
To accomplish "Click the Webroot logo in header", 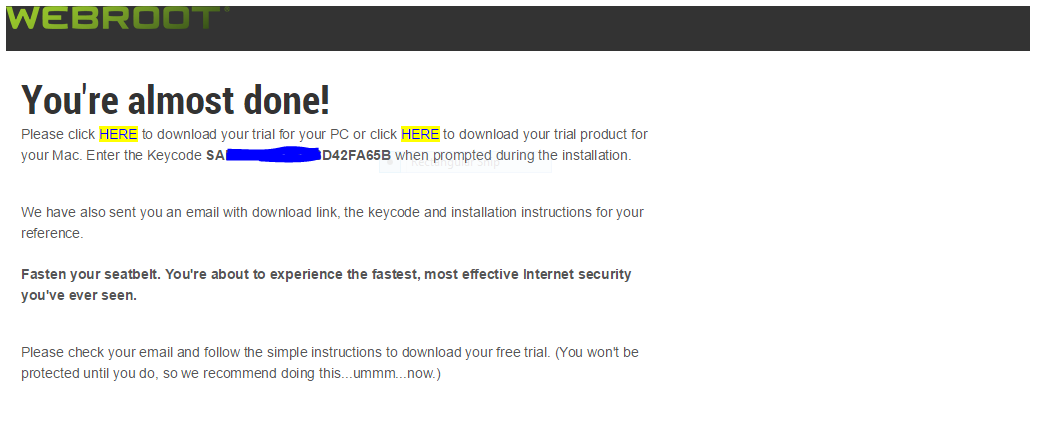I will (115, 18).
